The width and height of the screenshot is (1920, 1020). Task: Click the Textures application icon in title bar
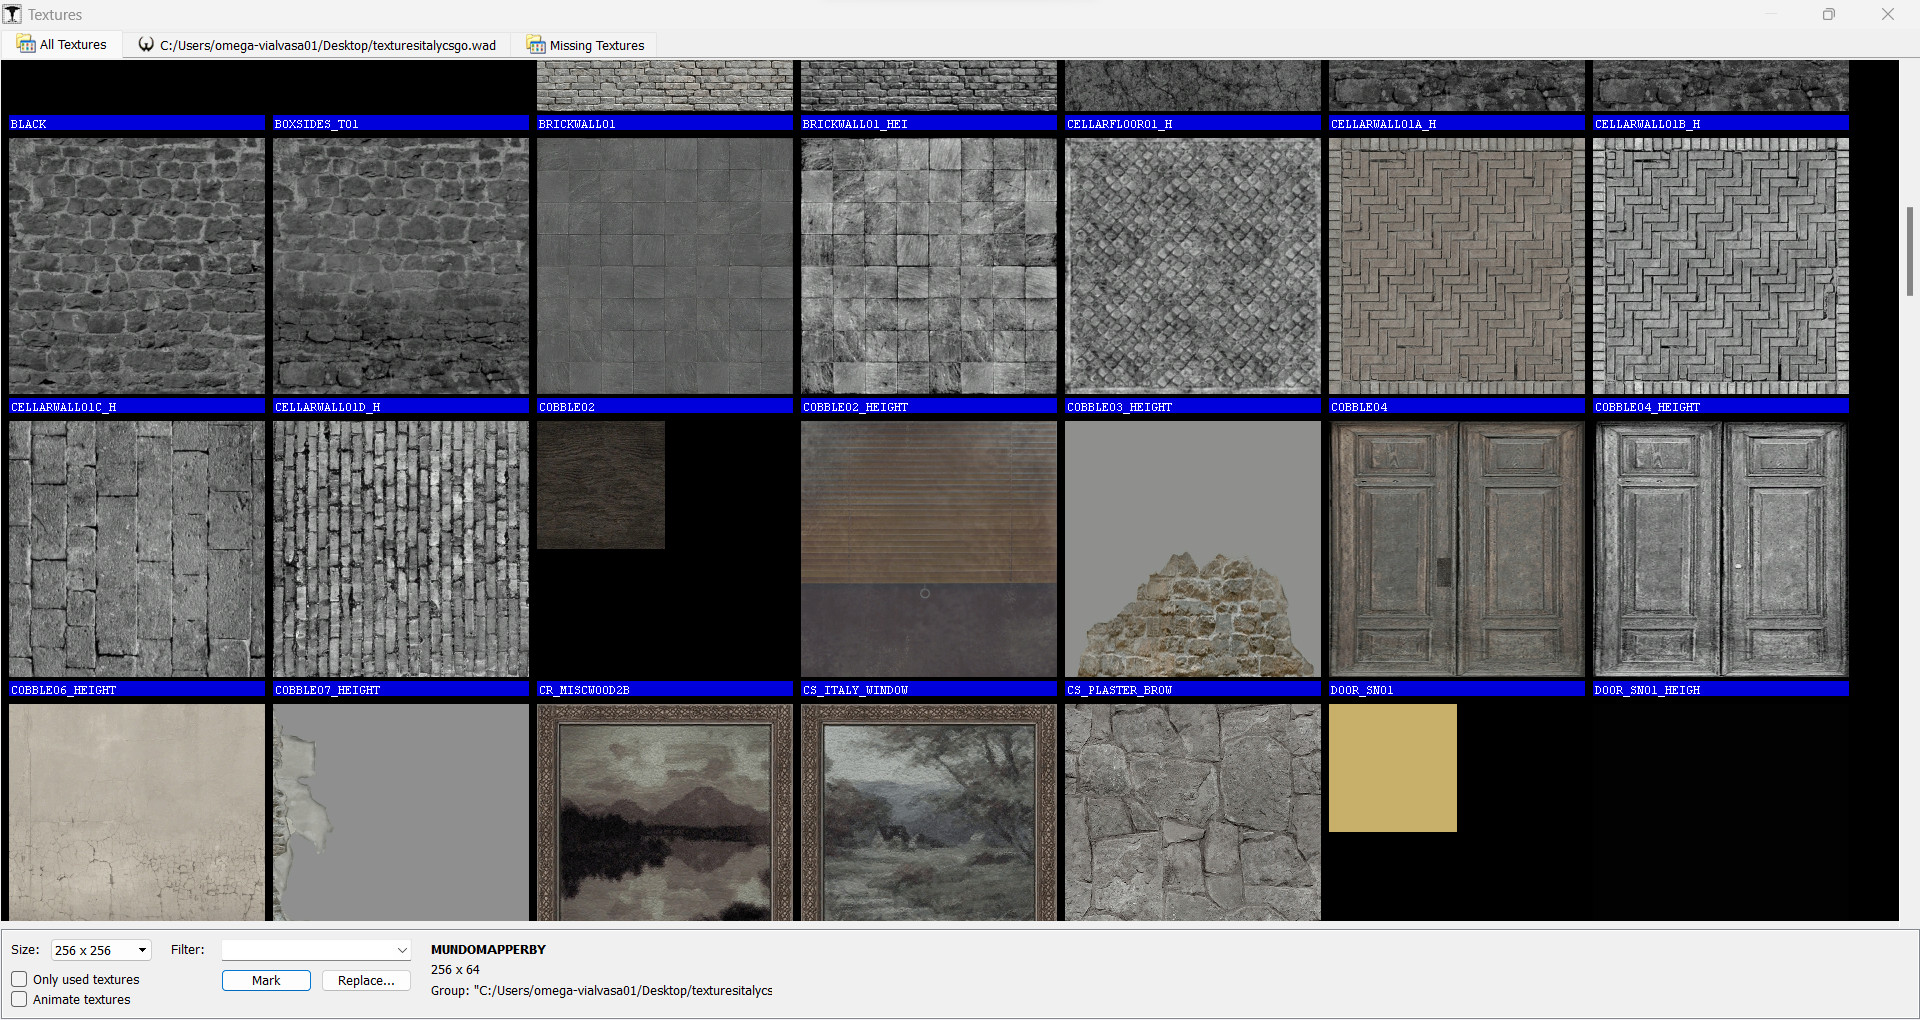pos(14,14)
